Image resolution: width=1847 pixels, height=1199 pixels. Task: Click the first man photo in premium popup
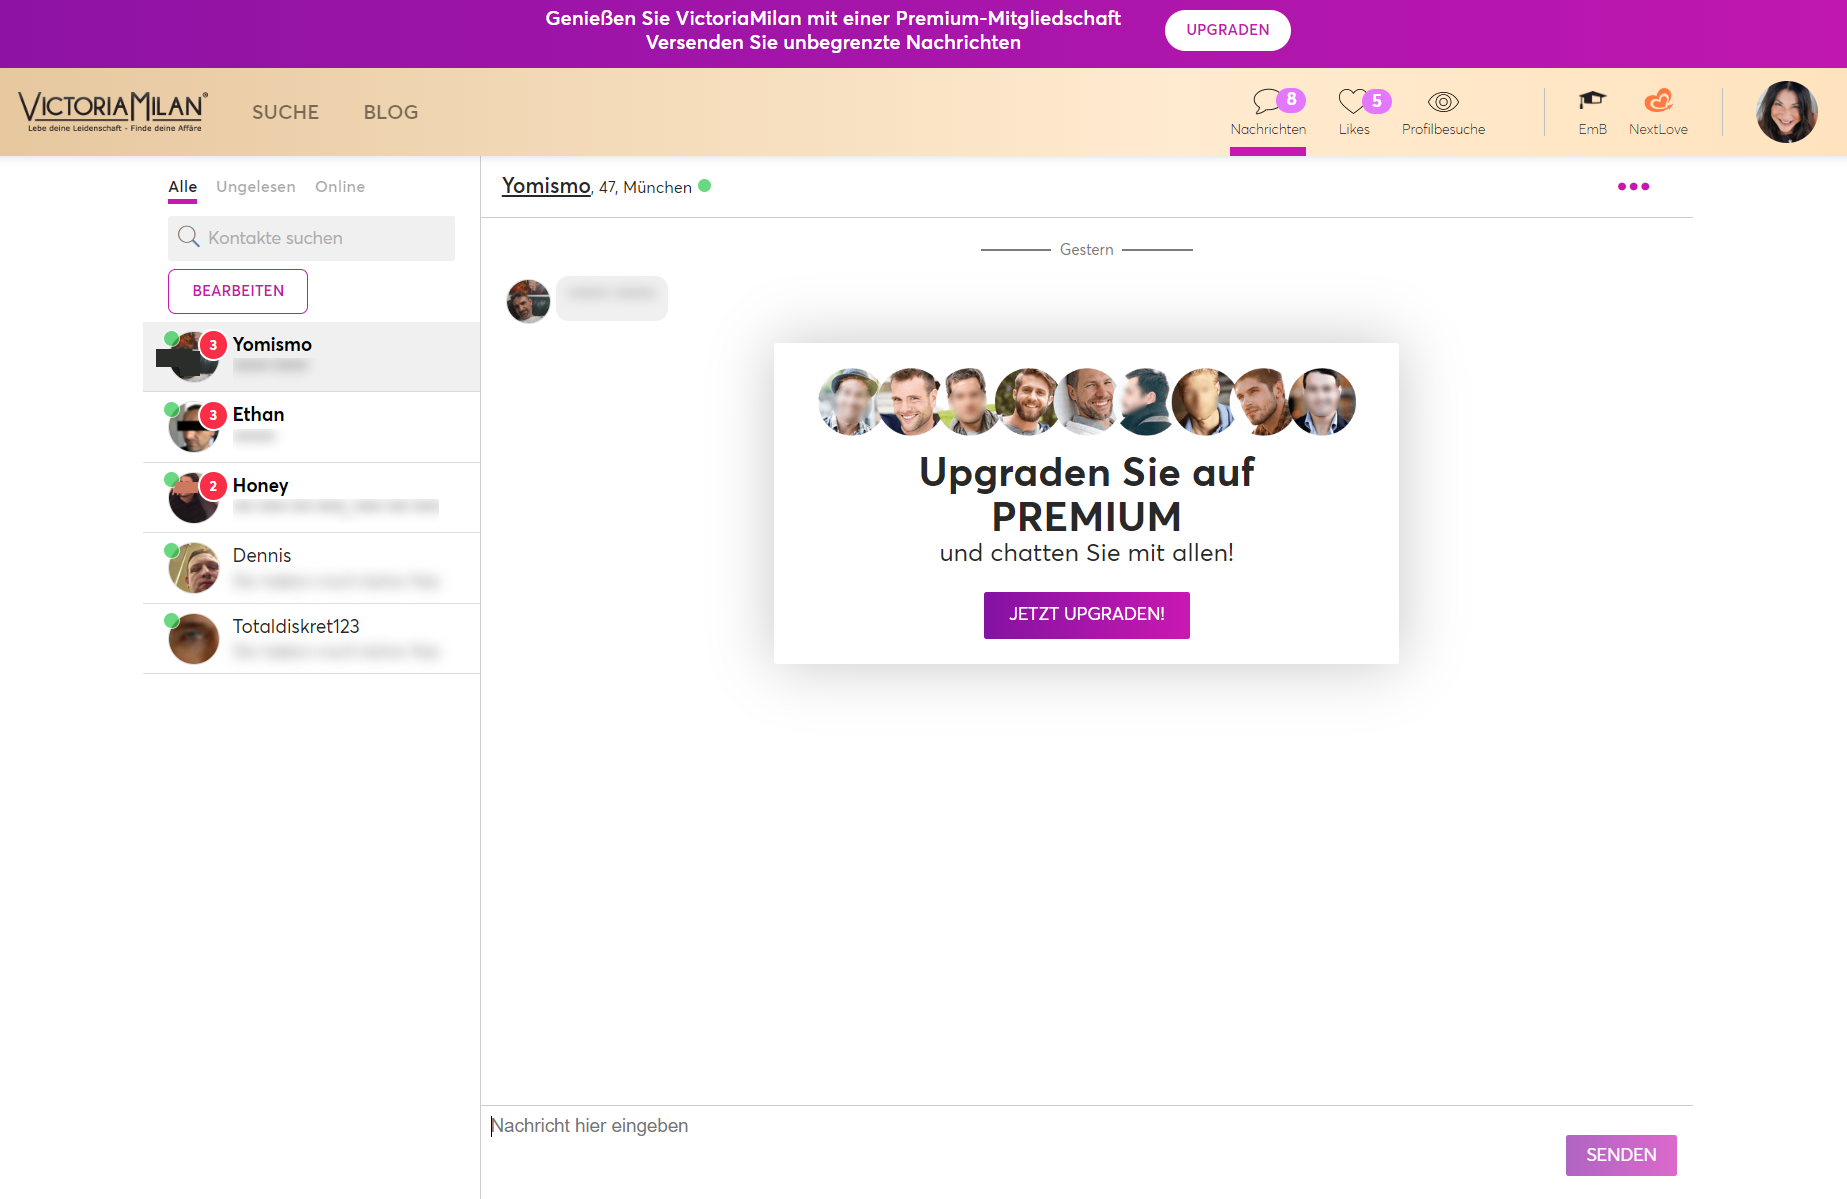coord(850,402)
